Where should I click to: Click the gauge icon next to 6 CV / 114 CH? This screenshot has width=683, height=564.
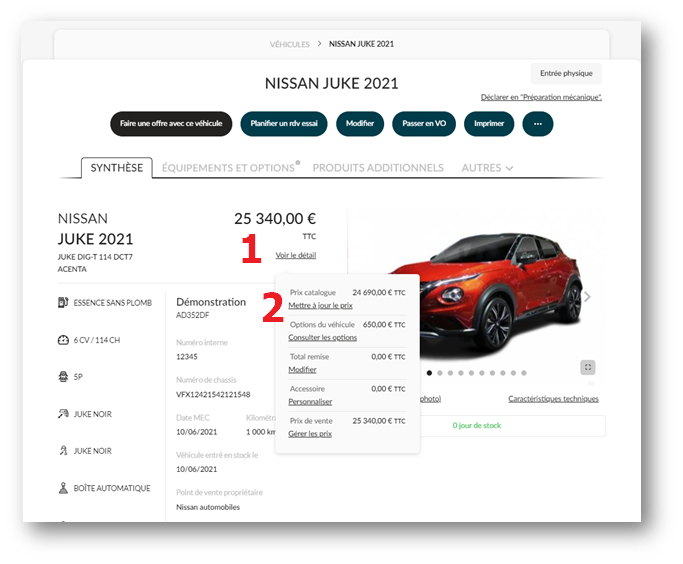pos(63,340)
